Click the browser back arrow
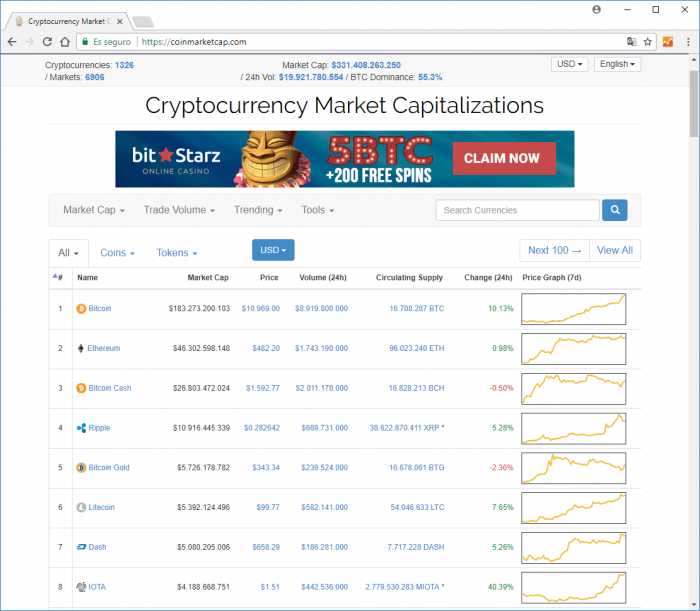 [12, 42]
